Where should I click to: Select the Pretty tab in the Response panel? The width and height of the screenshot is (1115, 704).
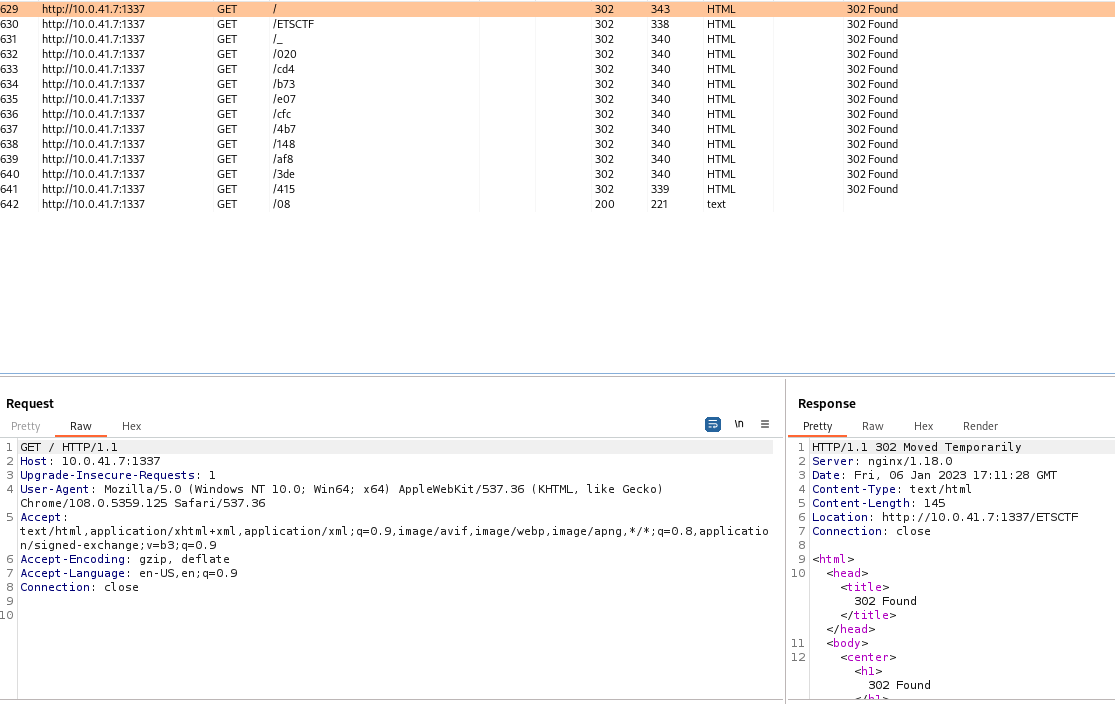pos(817,425)
